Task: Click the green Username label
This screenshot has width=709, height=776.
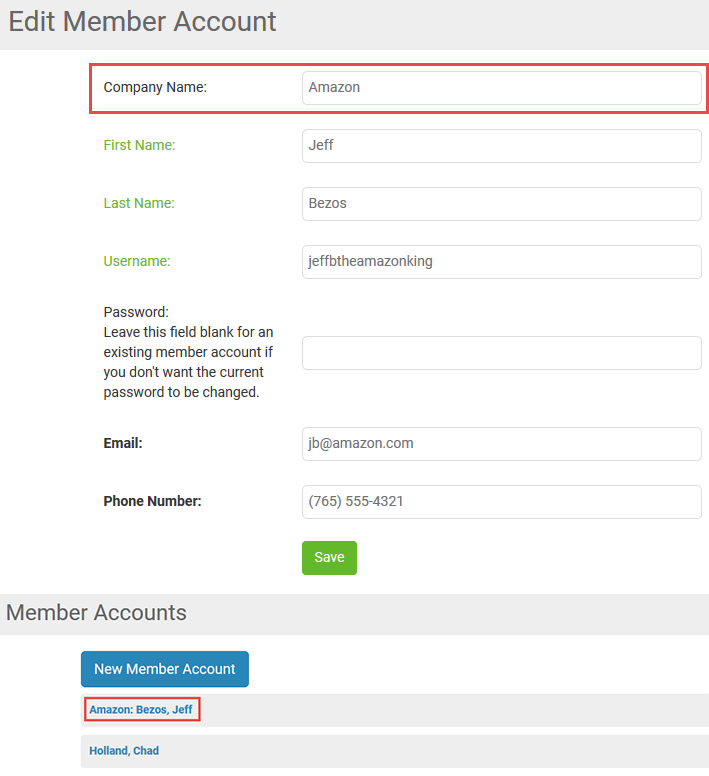Action: (x=137, y=261)
